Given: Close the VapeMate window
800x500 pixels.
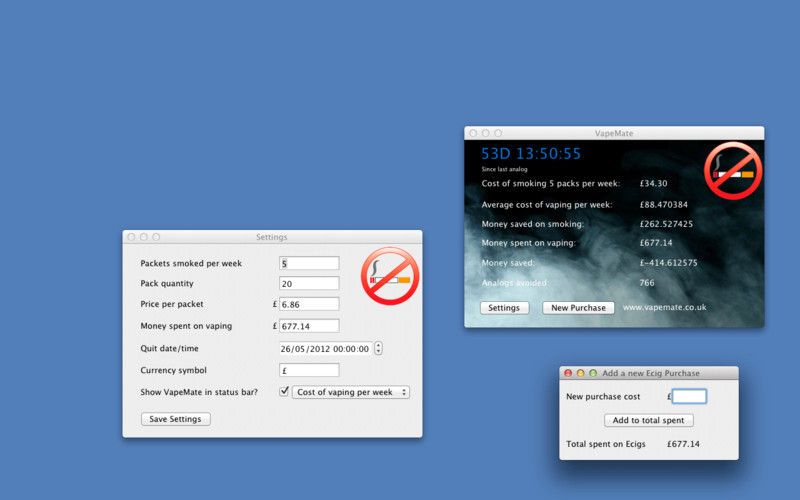Looking at the screenshot, I should click(473, 133).
